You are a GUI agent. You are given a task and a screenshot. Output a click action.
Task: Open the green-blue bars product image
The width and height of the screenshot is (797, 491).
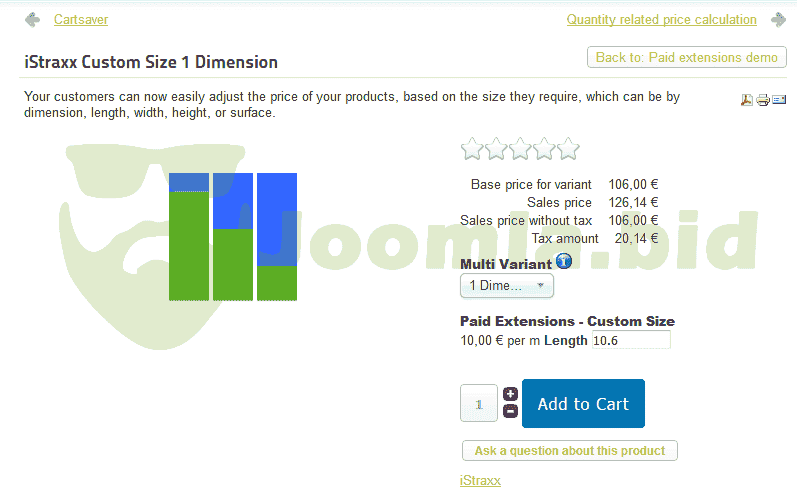233,237
